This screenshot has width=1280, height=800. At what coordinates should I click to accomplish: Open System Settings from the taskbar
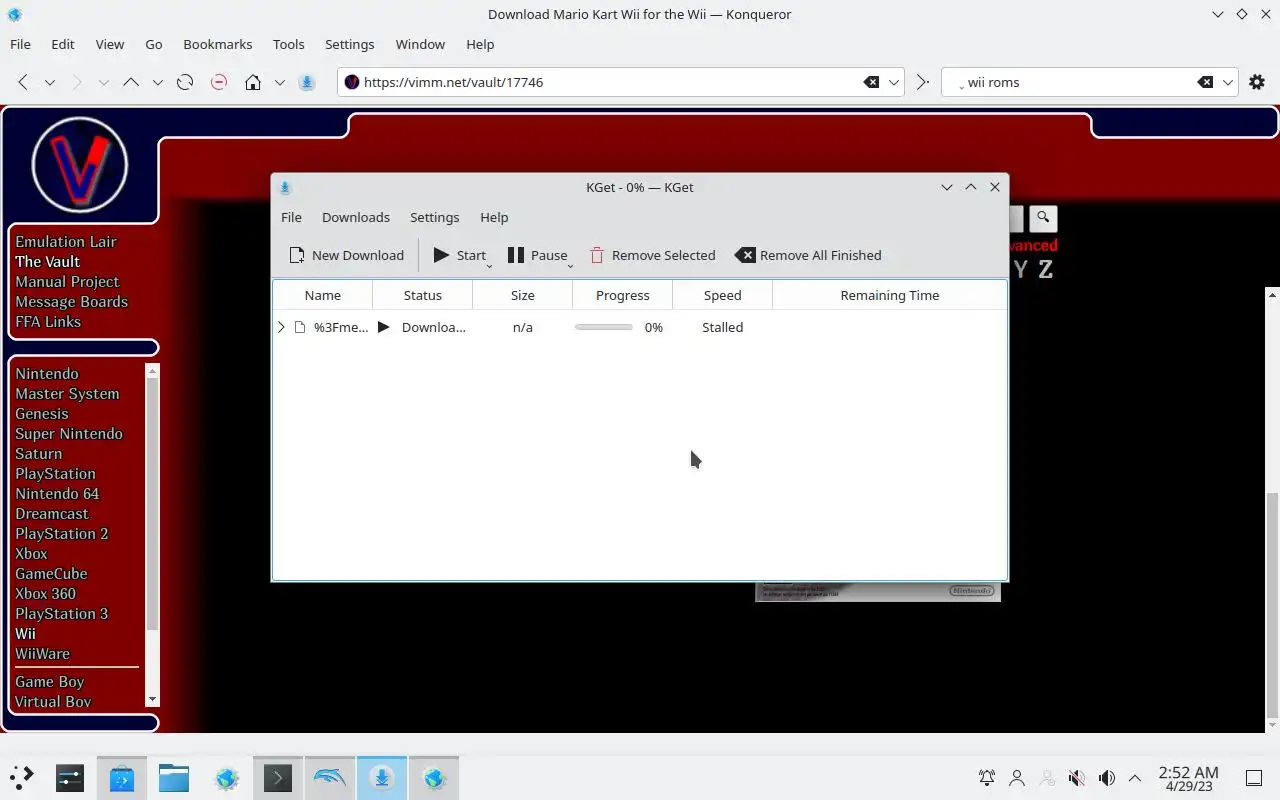(70, 777)
